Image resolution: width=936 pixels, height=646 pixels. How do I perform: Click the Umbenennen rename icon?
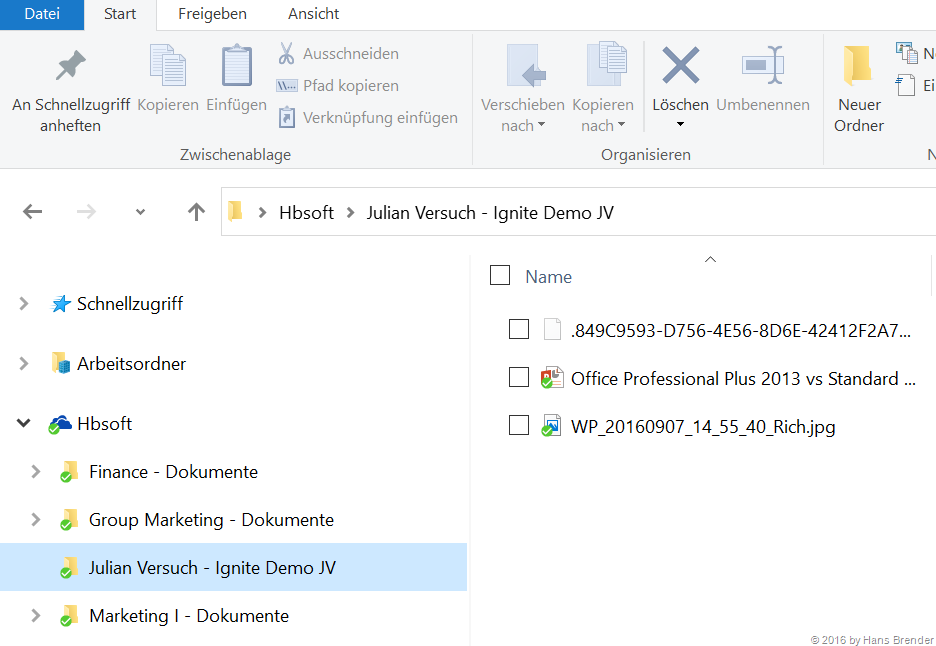click(x=762, y=66)
